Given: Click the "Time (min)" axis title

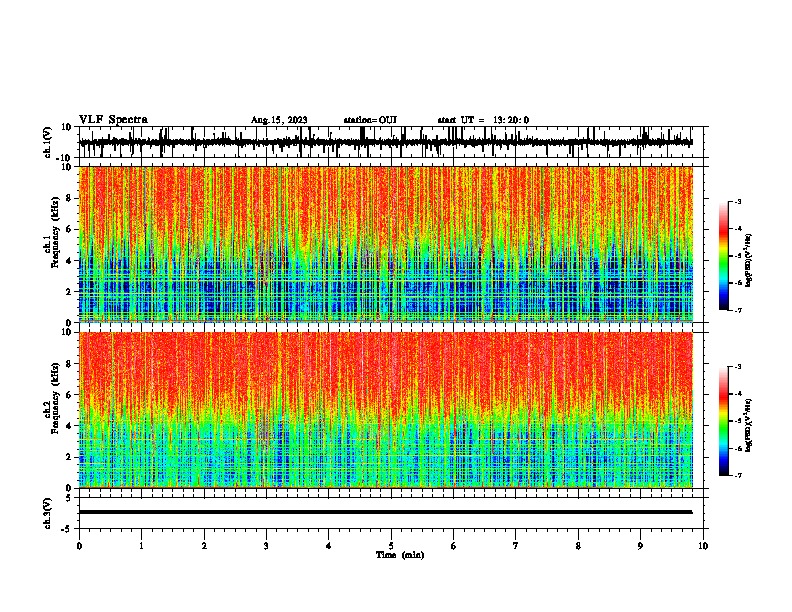Looking at the screenshot, I should tap(400, 555).
